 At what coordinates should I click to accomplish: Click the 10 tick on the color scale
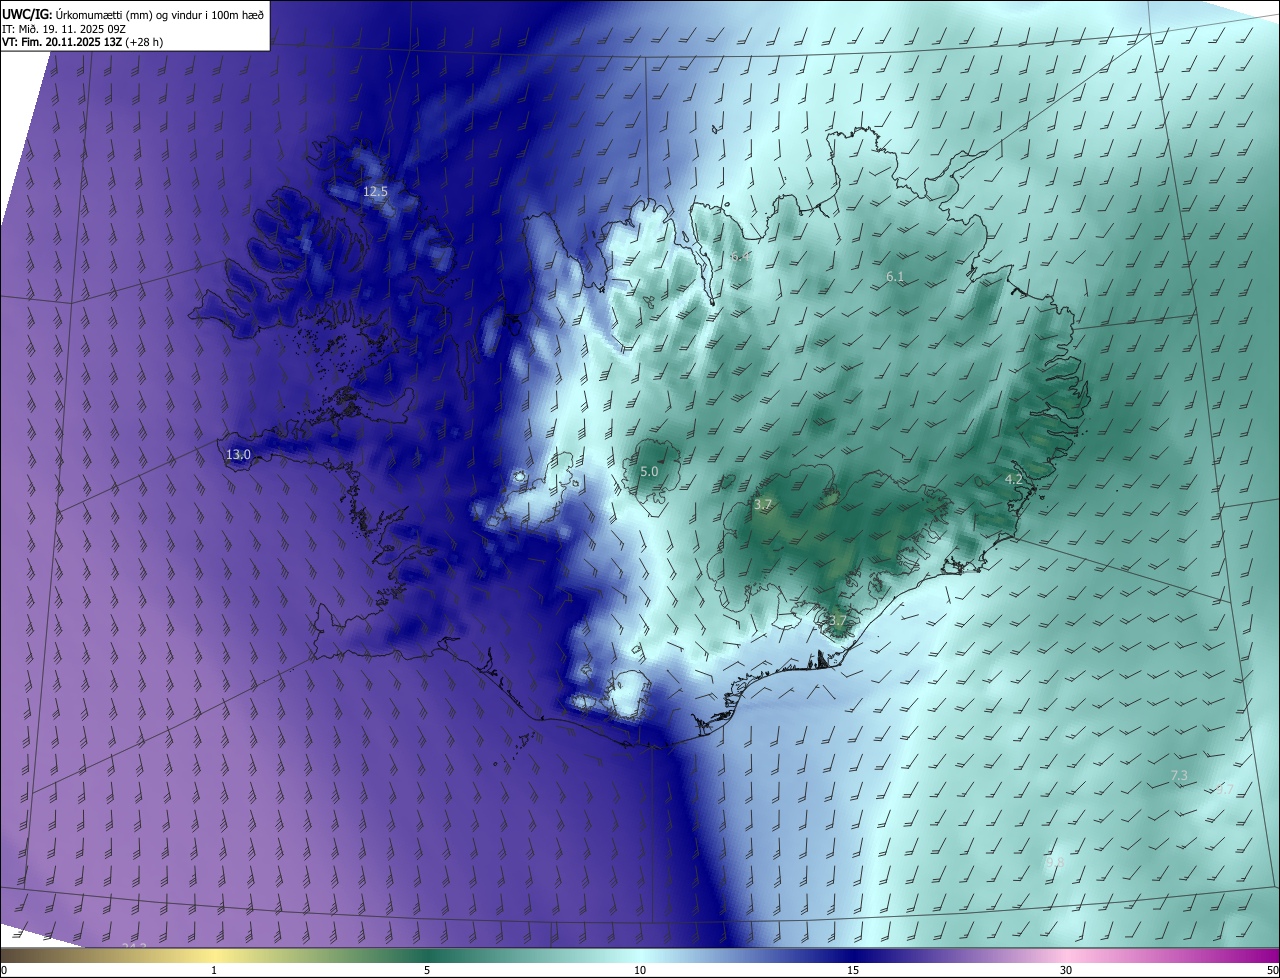[x=640, y=971]
